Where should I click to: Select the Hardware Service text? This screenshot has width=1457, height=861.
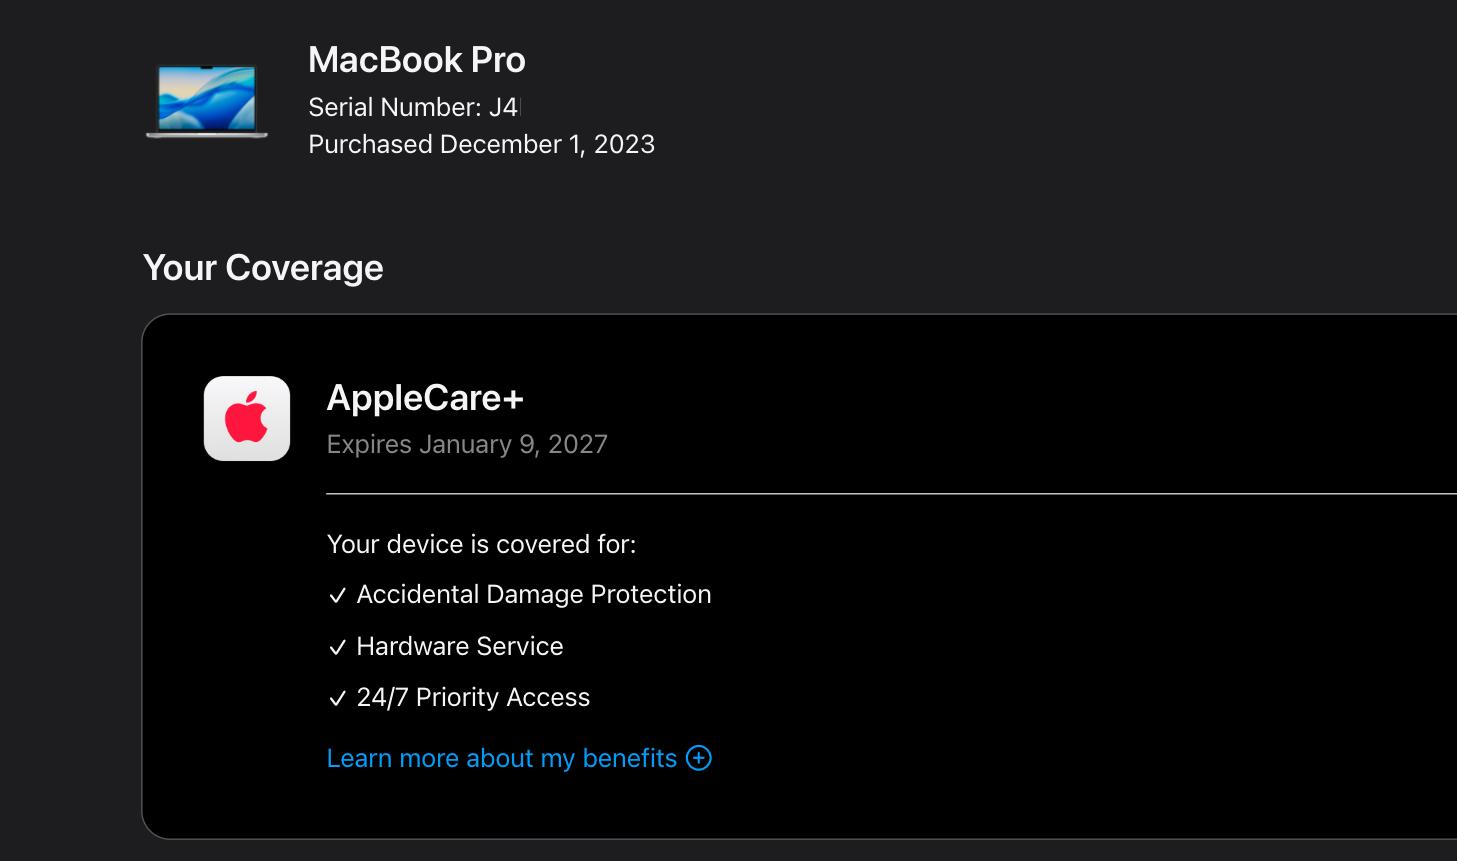tap(460, 646)
